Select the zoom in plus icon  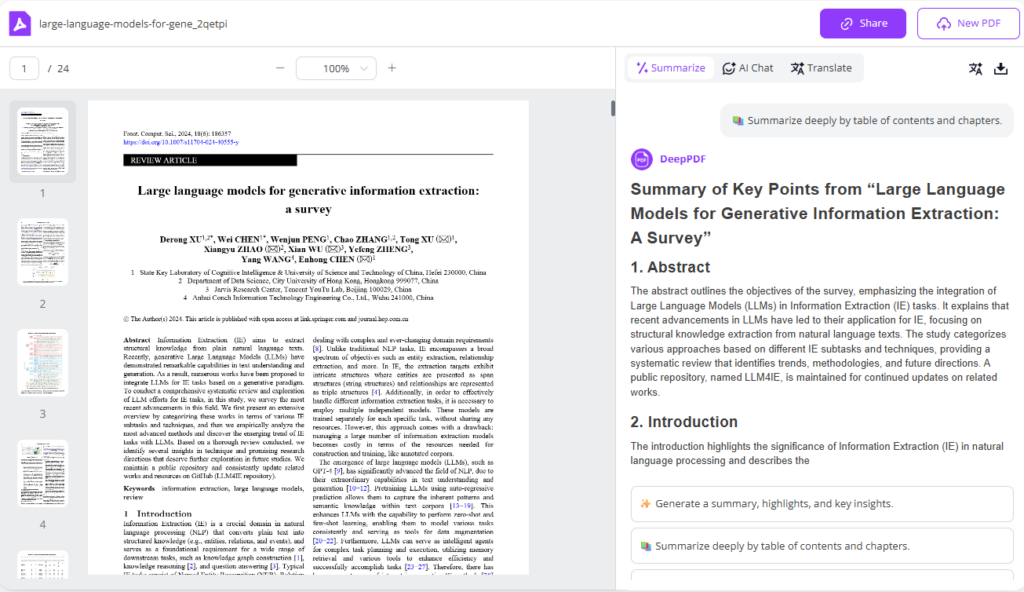pyautogui.click(x=391, y=68)
